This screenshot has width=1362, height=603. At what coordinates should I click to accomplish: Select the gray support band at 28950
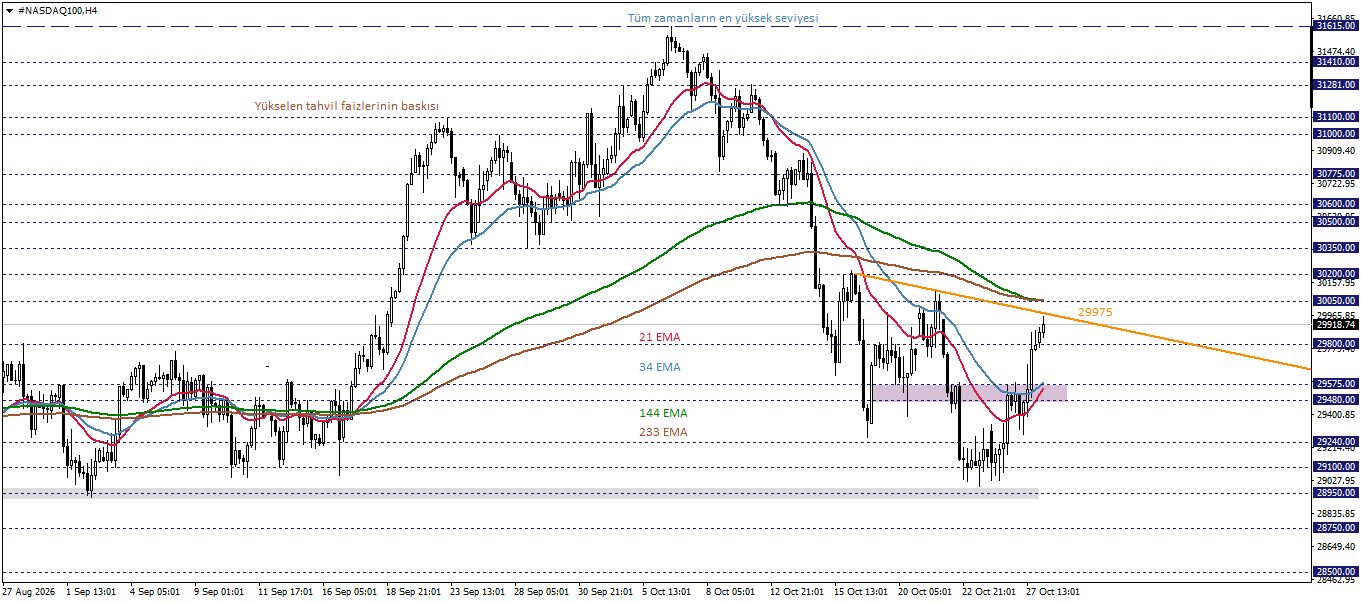(520, 492)
